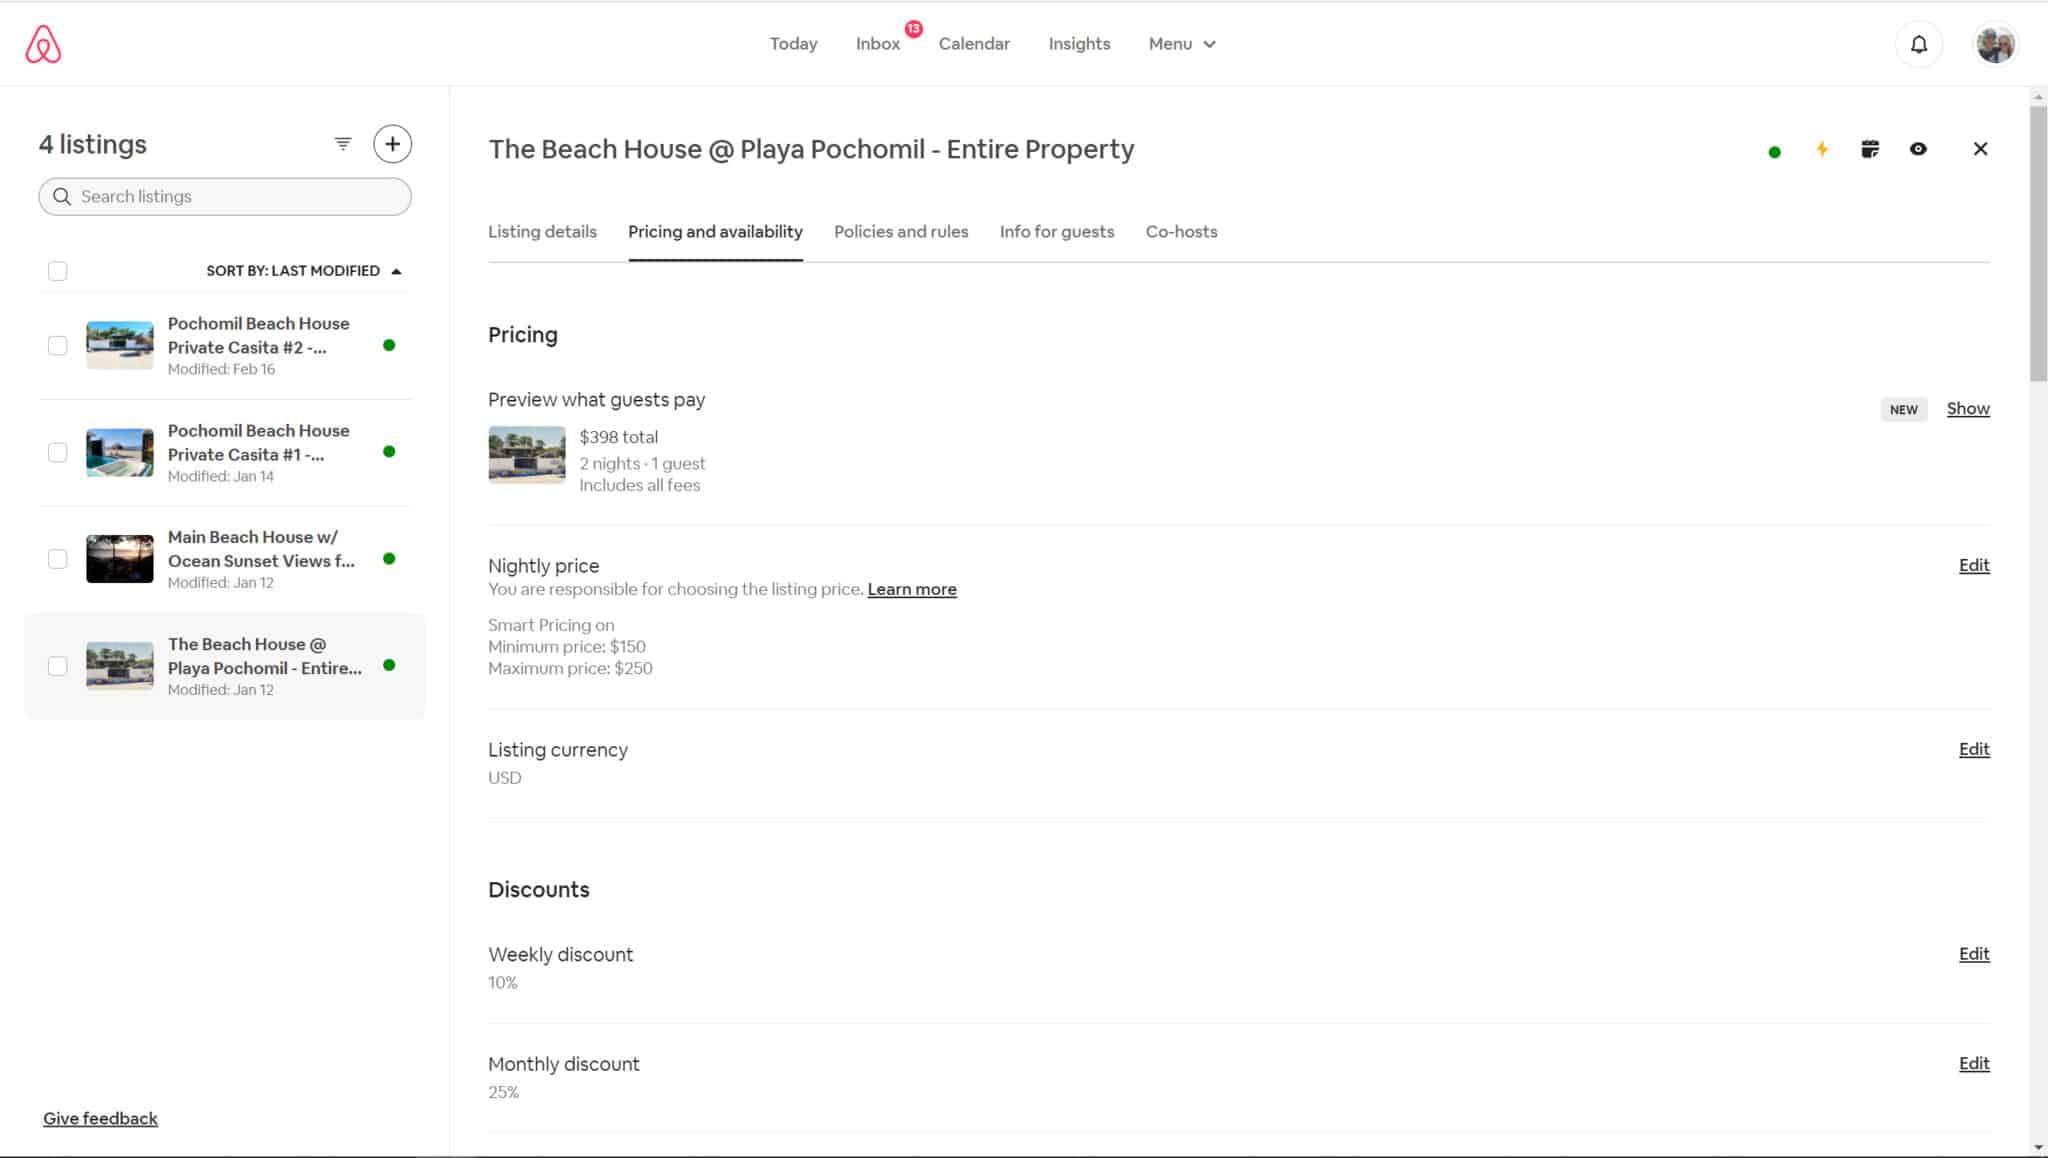Select checkbox for Main Beach House listing
Image resolution: width=2048 pixels, height=1158 pixels.
58,559
